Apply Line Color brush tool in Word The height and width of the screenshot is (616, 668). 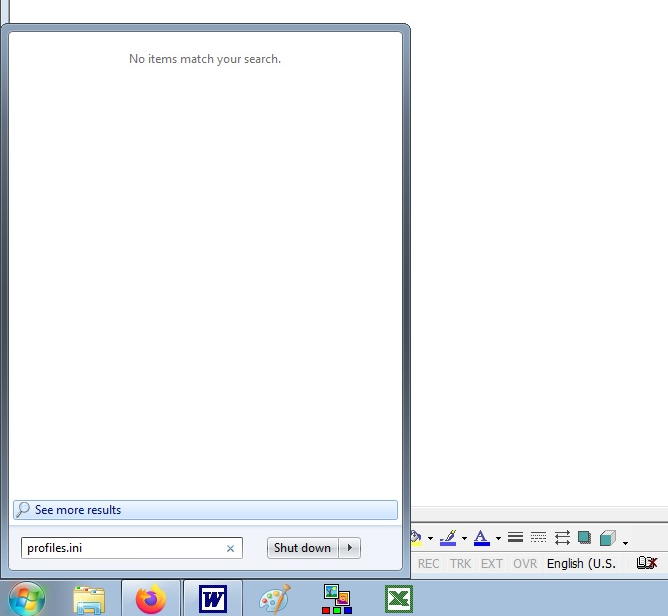[448, 538]
